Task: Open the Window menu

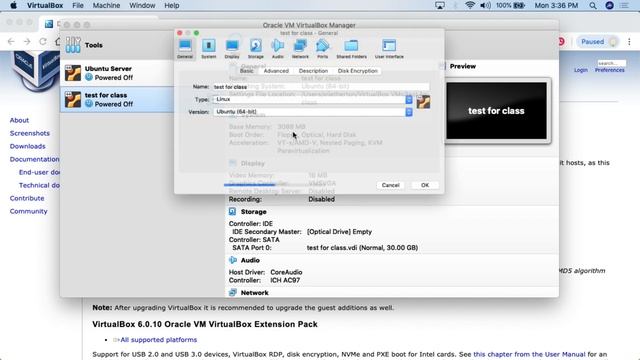Action: [x=142, y=5]
